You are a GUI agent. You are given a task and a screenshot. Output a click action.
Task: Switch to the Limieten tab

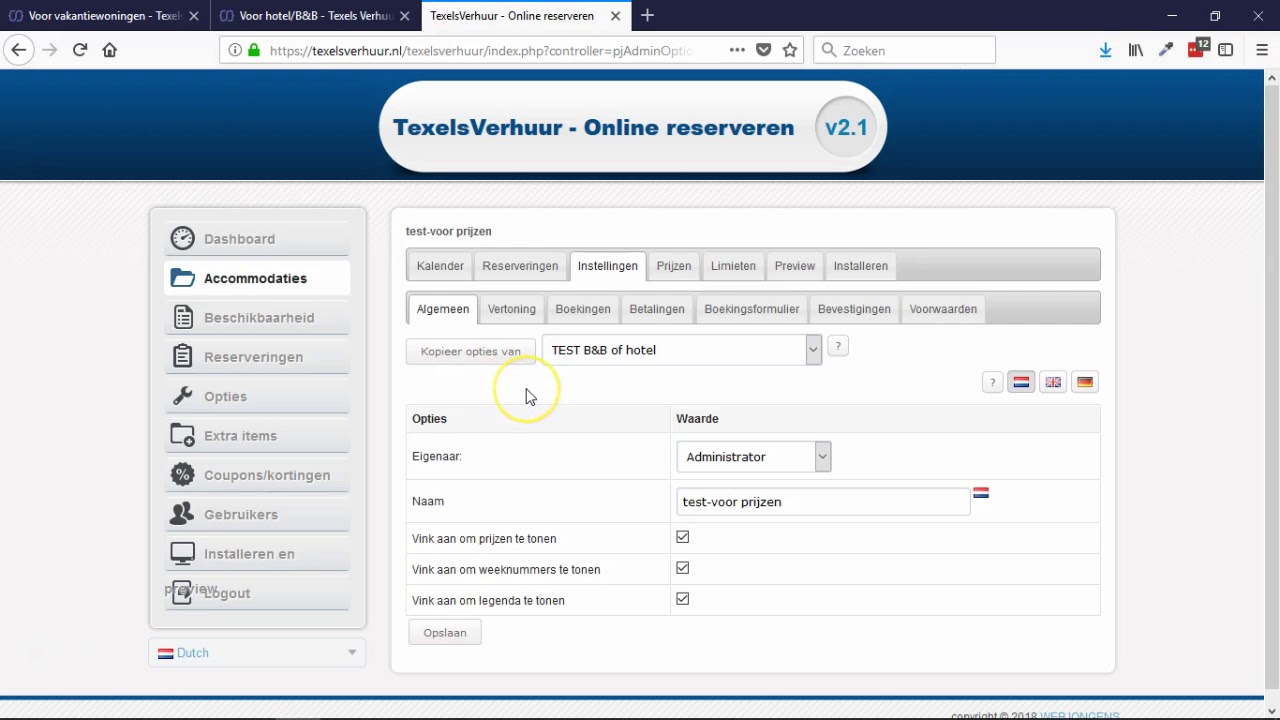pos(733,266)
